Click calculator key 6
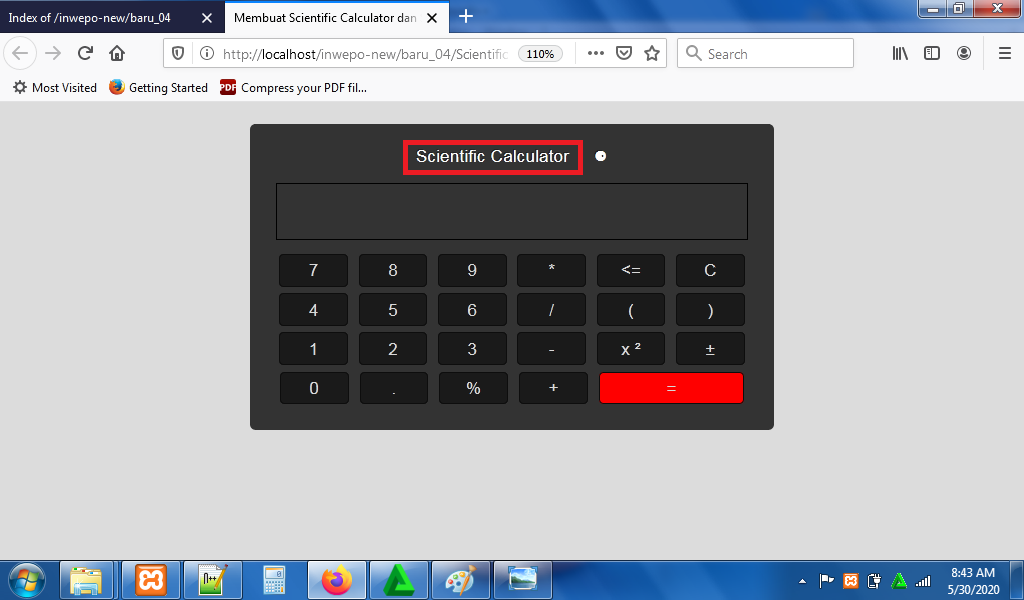Viewport: 1024px width, 600px height. coord(472,309)
